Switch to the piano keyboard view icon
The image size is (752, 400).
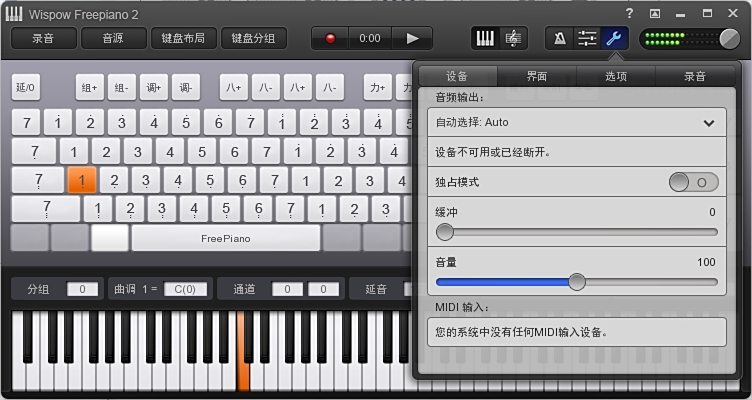485,38
